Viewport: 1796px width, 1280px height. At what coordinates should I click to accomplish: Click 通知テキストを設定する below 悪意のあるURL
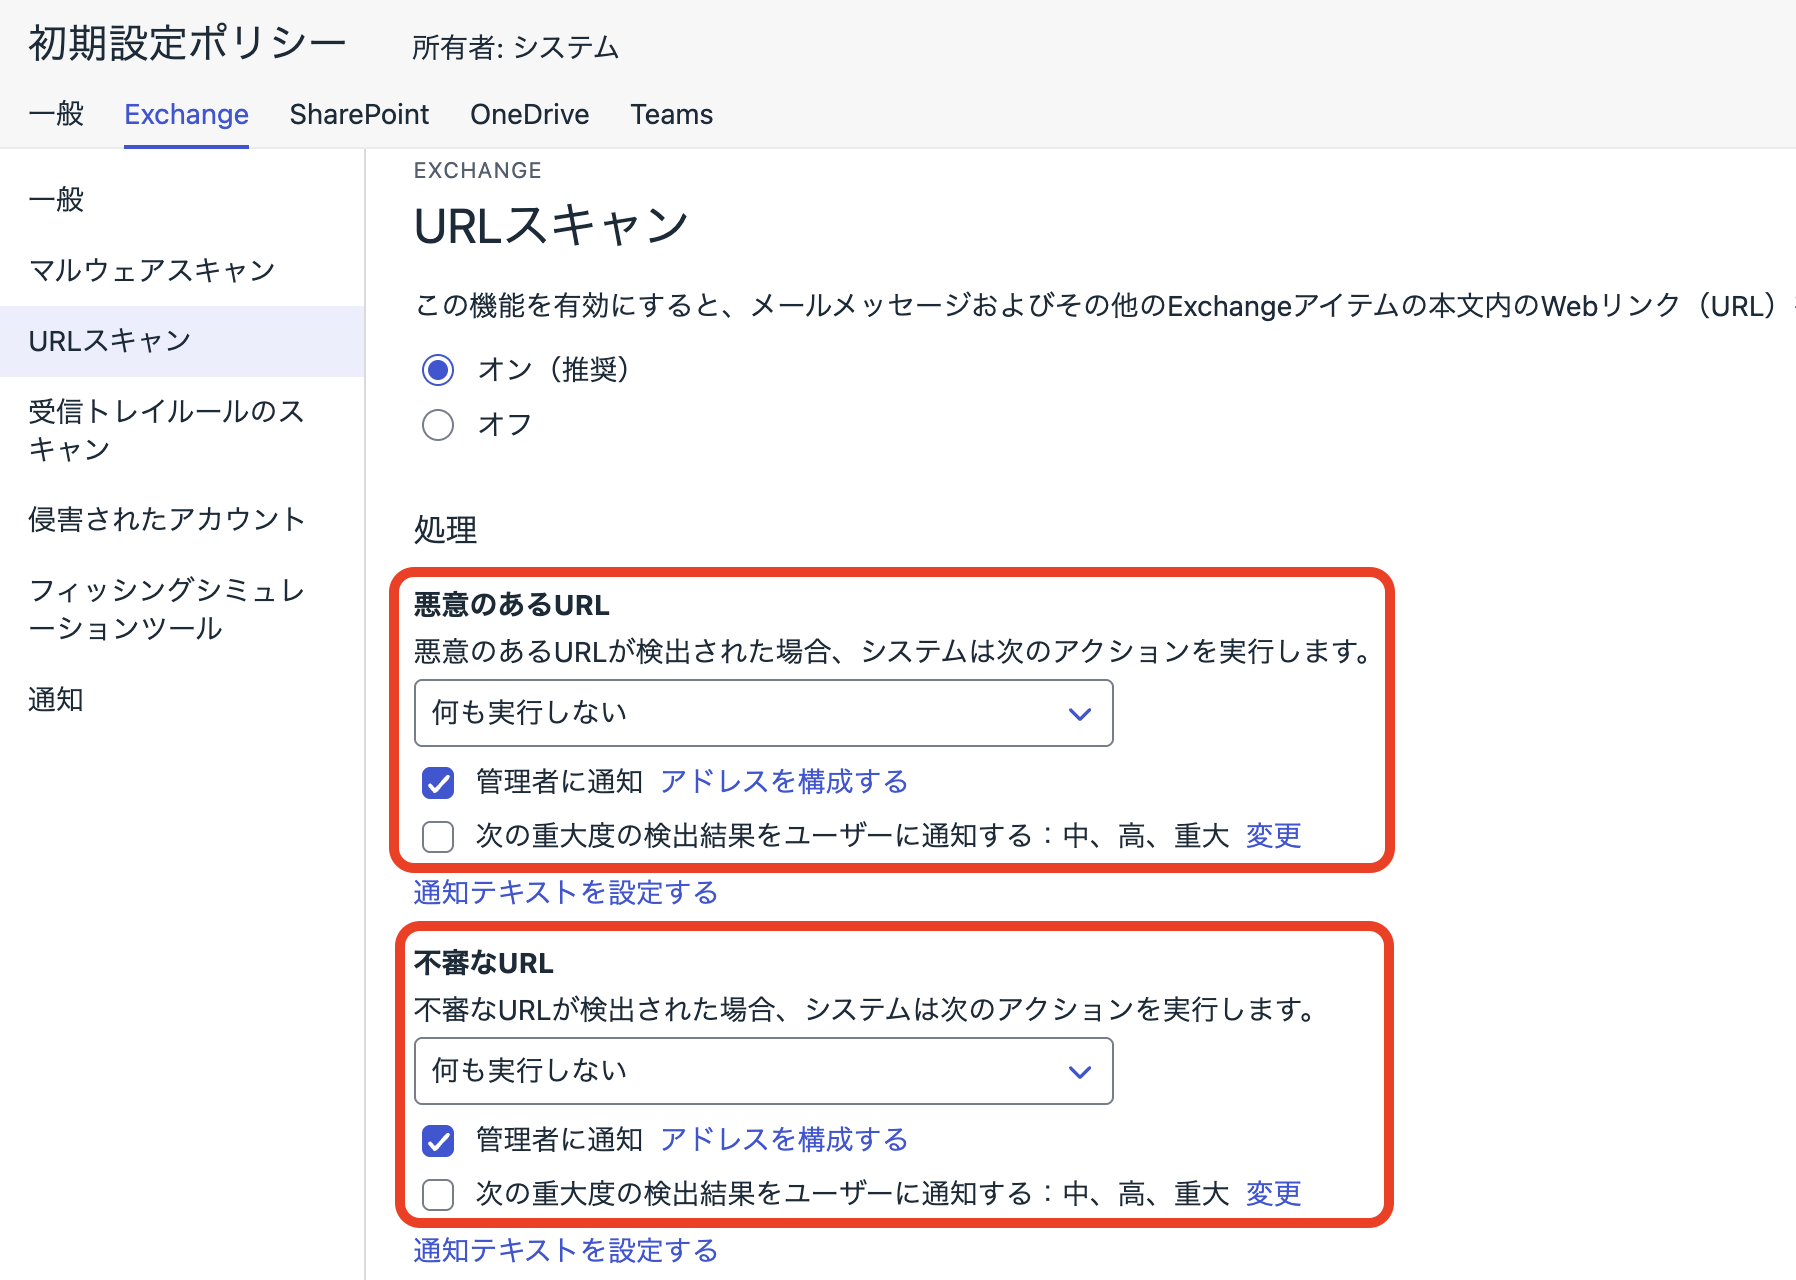pyautogui.click(x=566, y=892)
